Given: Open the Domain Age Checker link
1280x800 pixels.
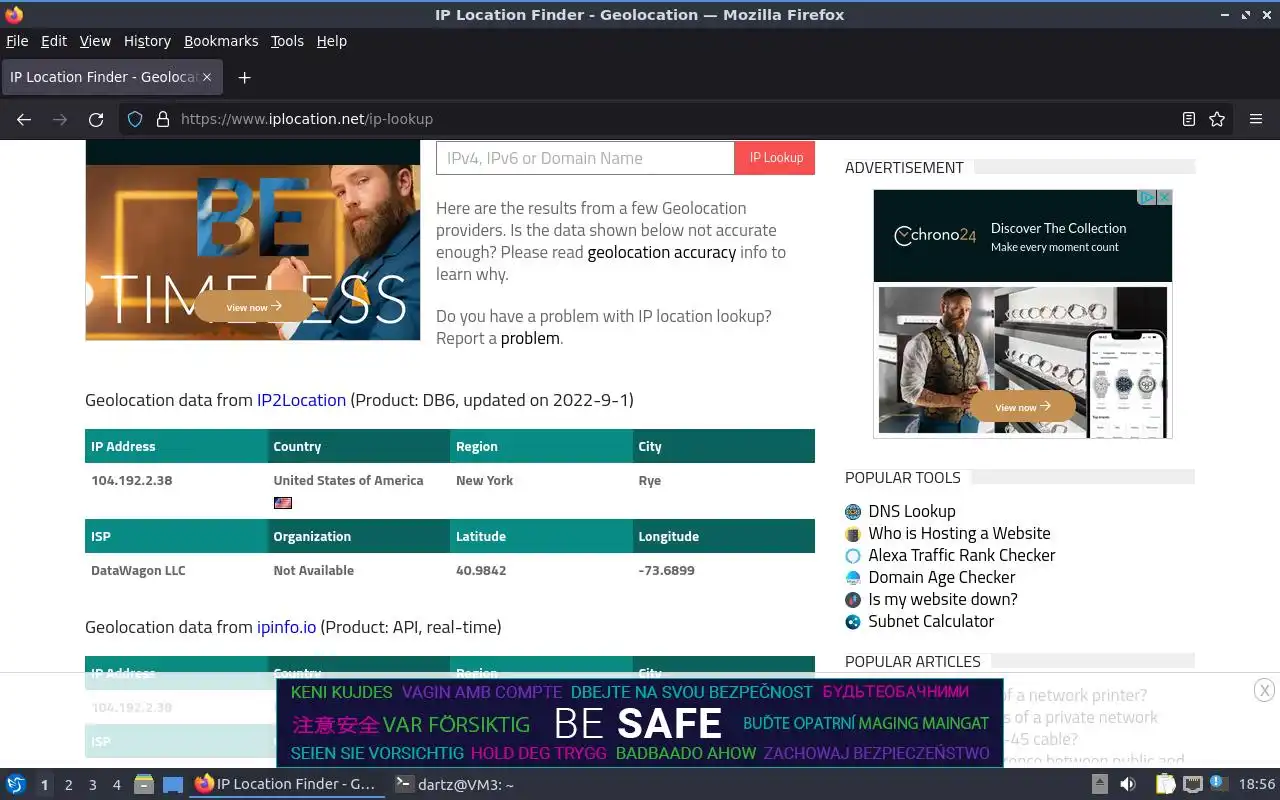Looking at the screenshot, I should tap(942, 578).
